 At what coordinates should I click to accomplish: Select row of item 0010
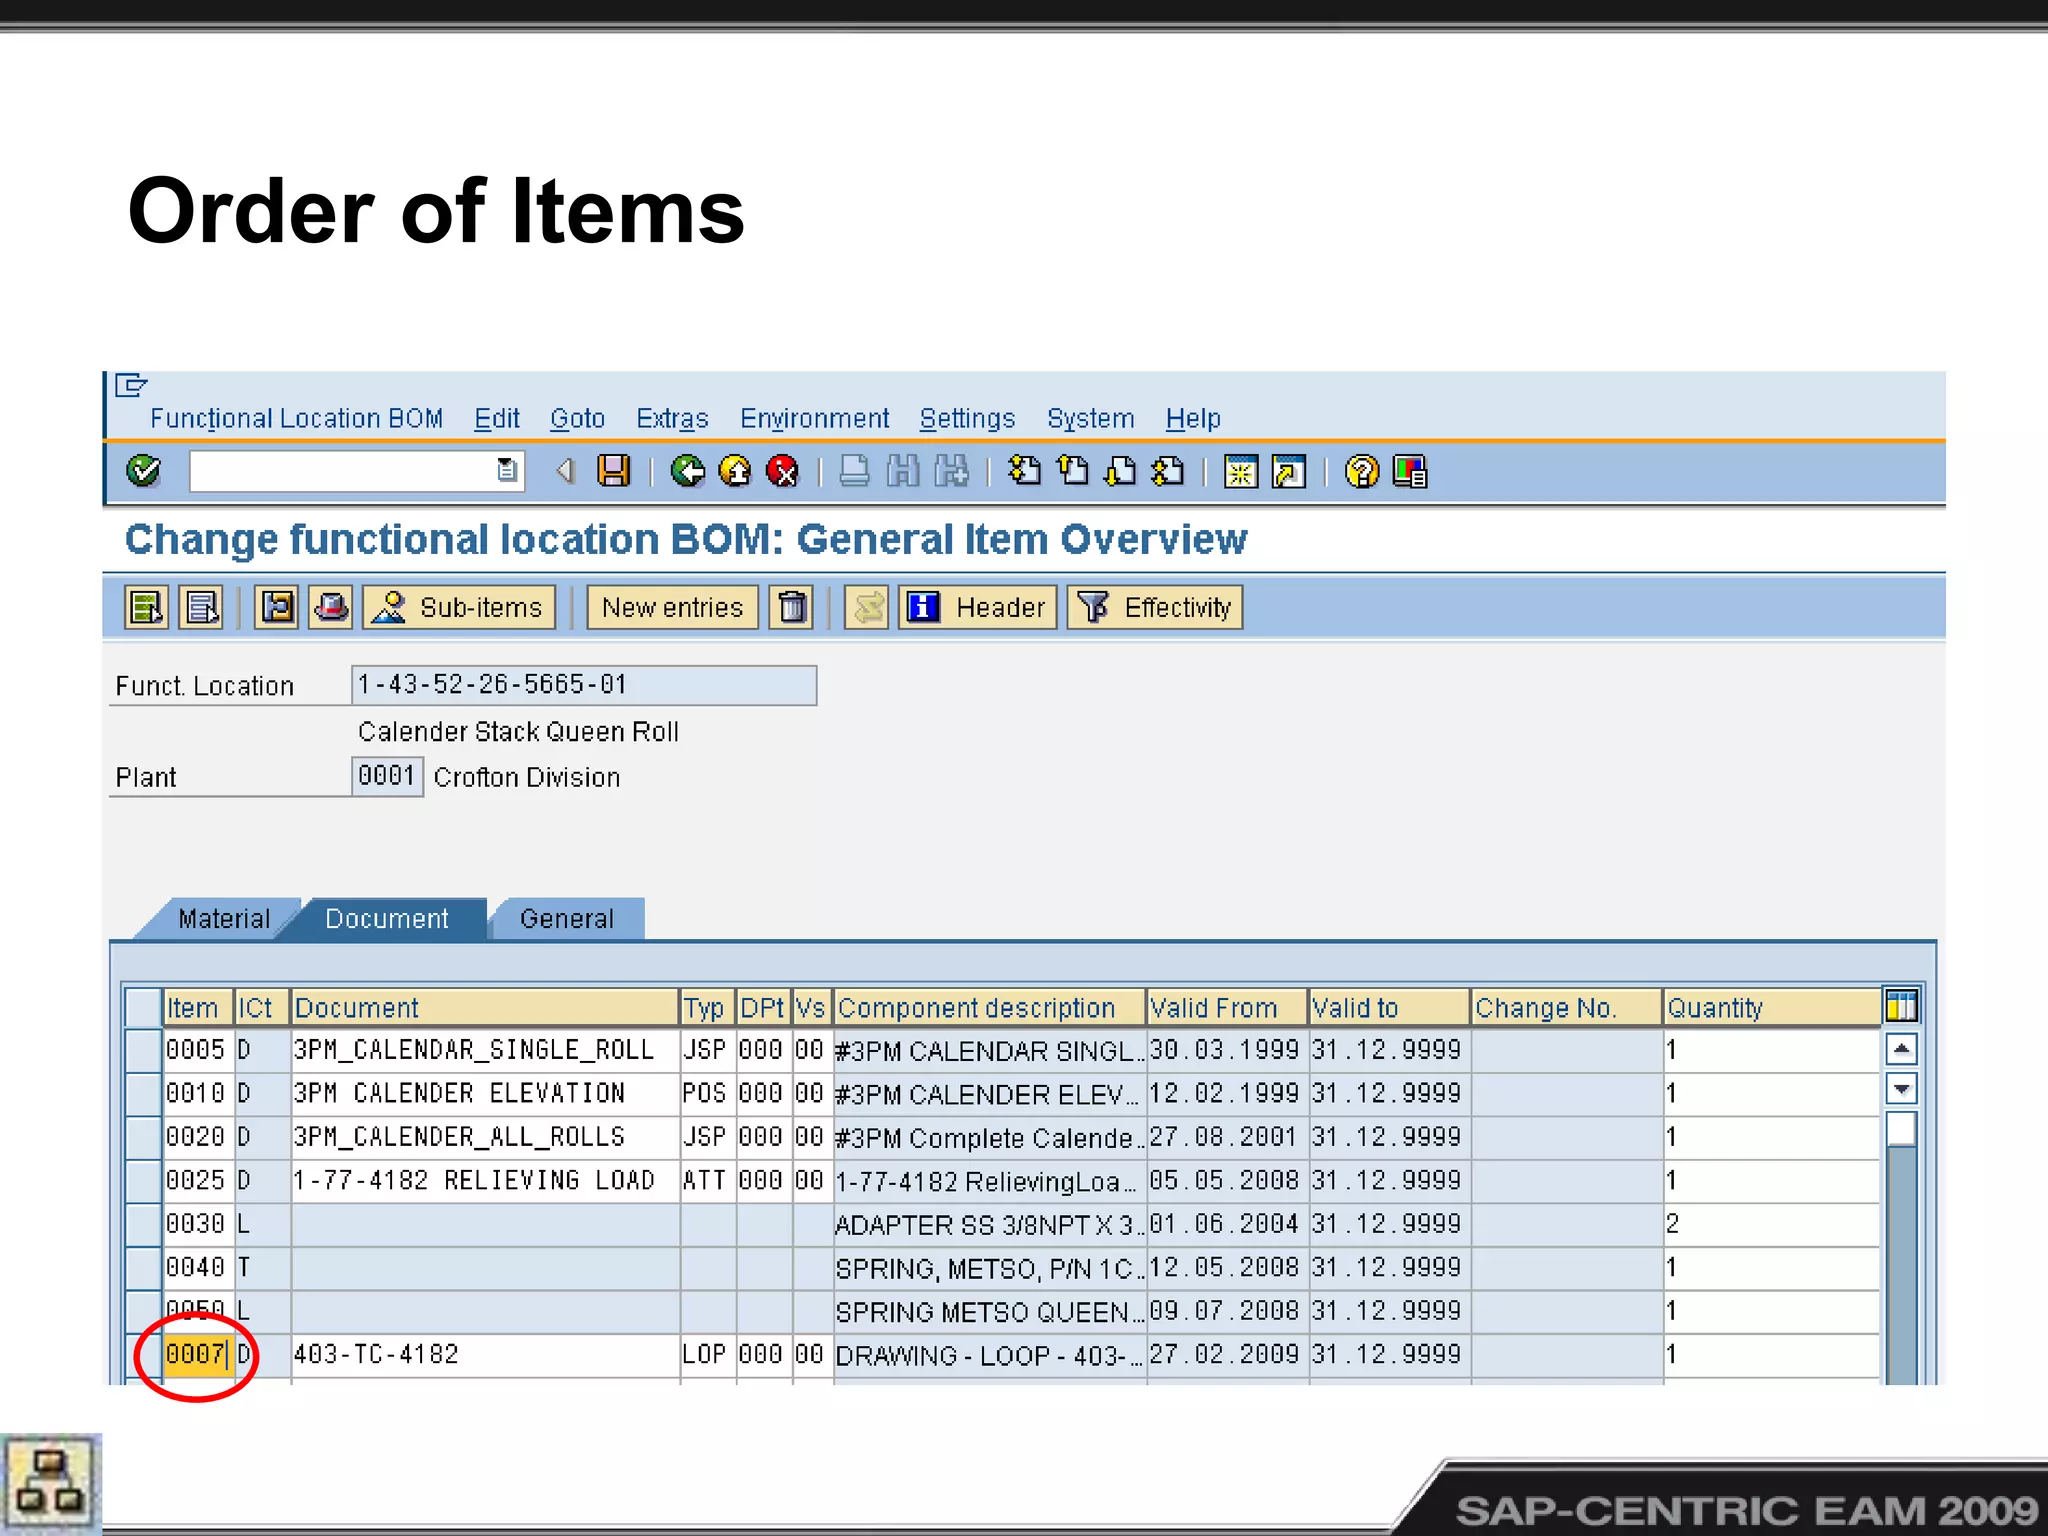143,1093
